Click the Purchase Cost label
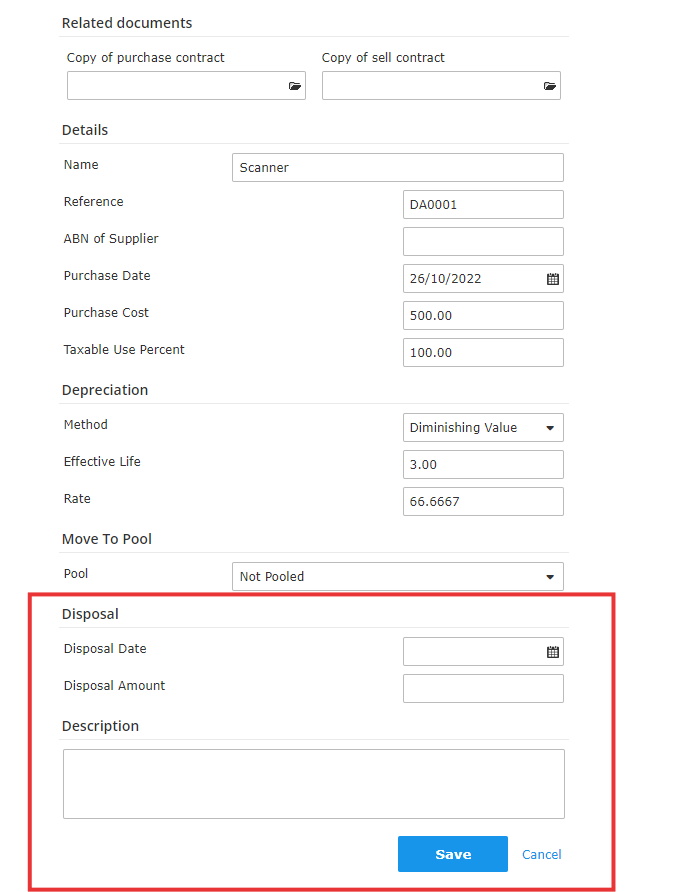 coord(106,313)
